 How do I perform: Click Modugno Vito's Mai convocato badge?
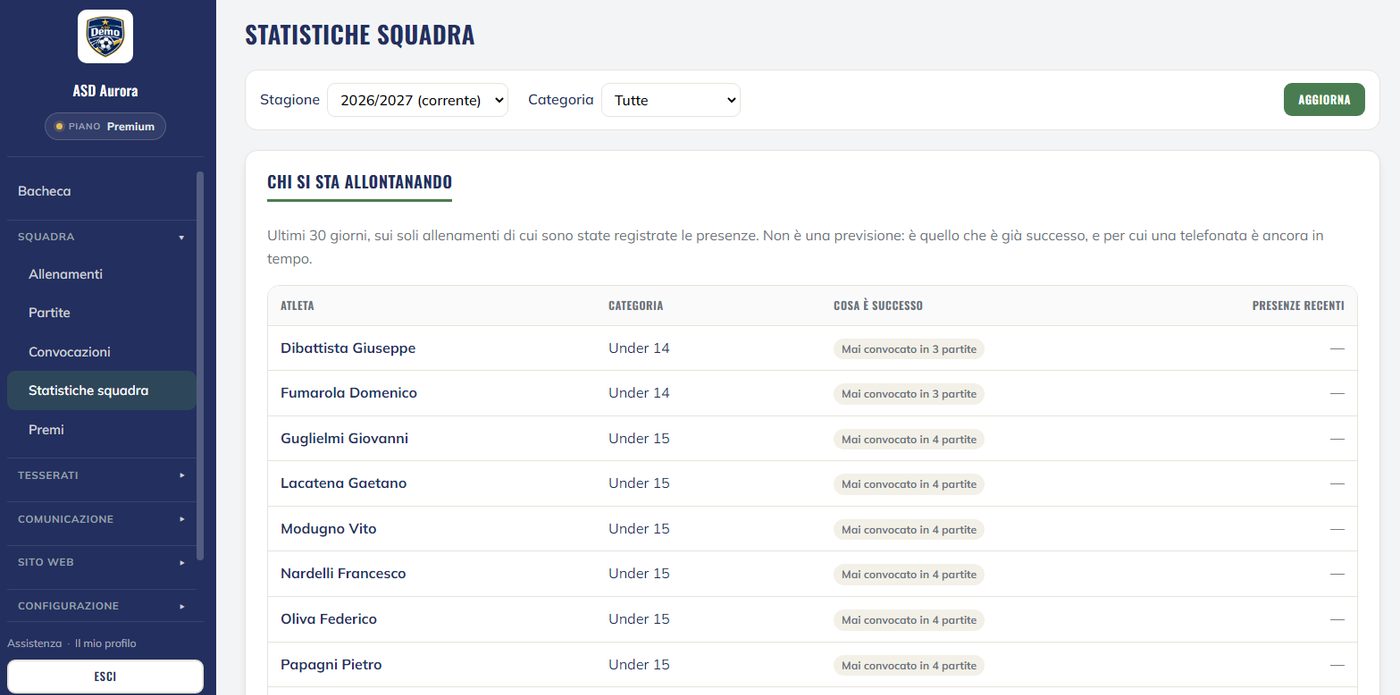(x=909, y=529)
